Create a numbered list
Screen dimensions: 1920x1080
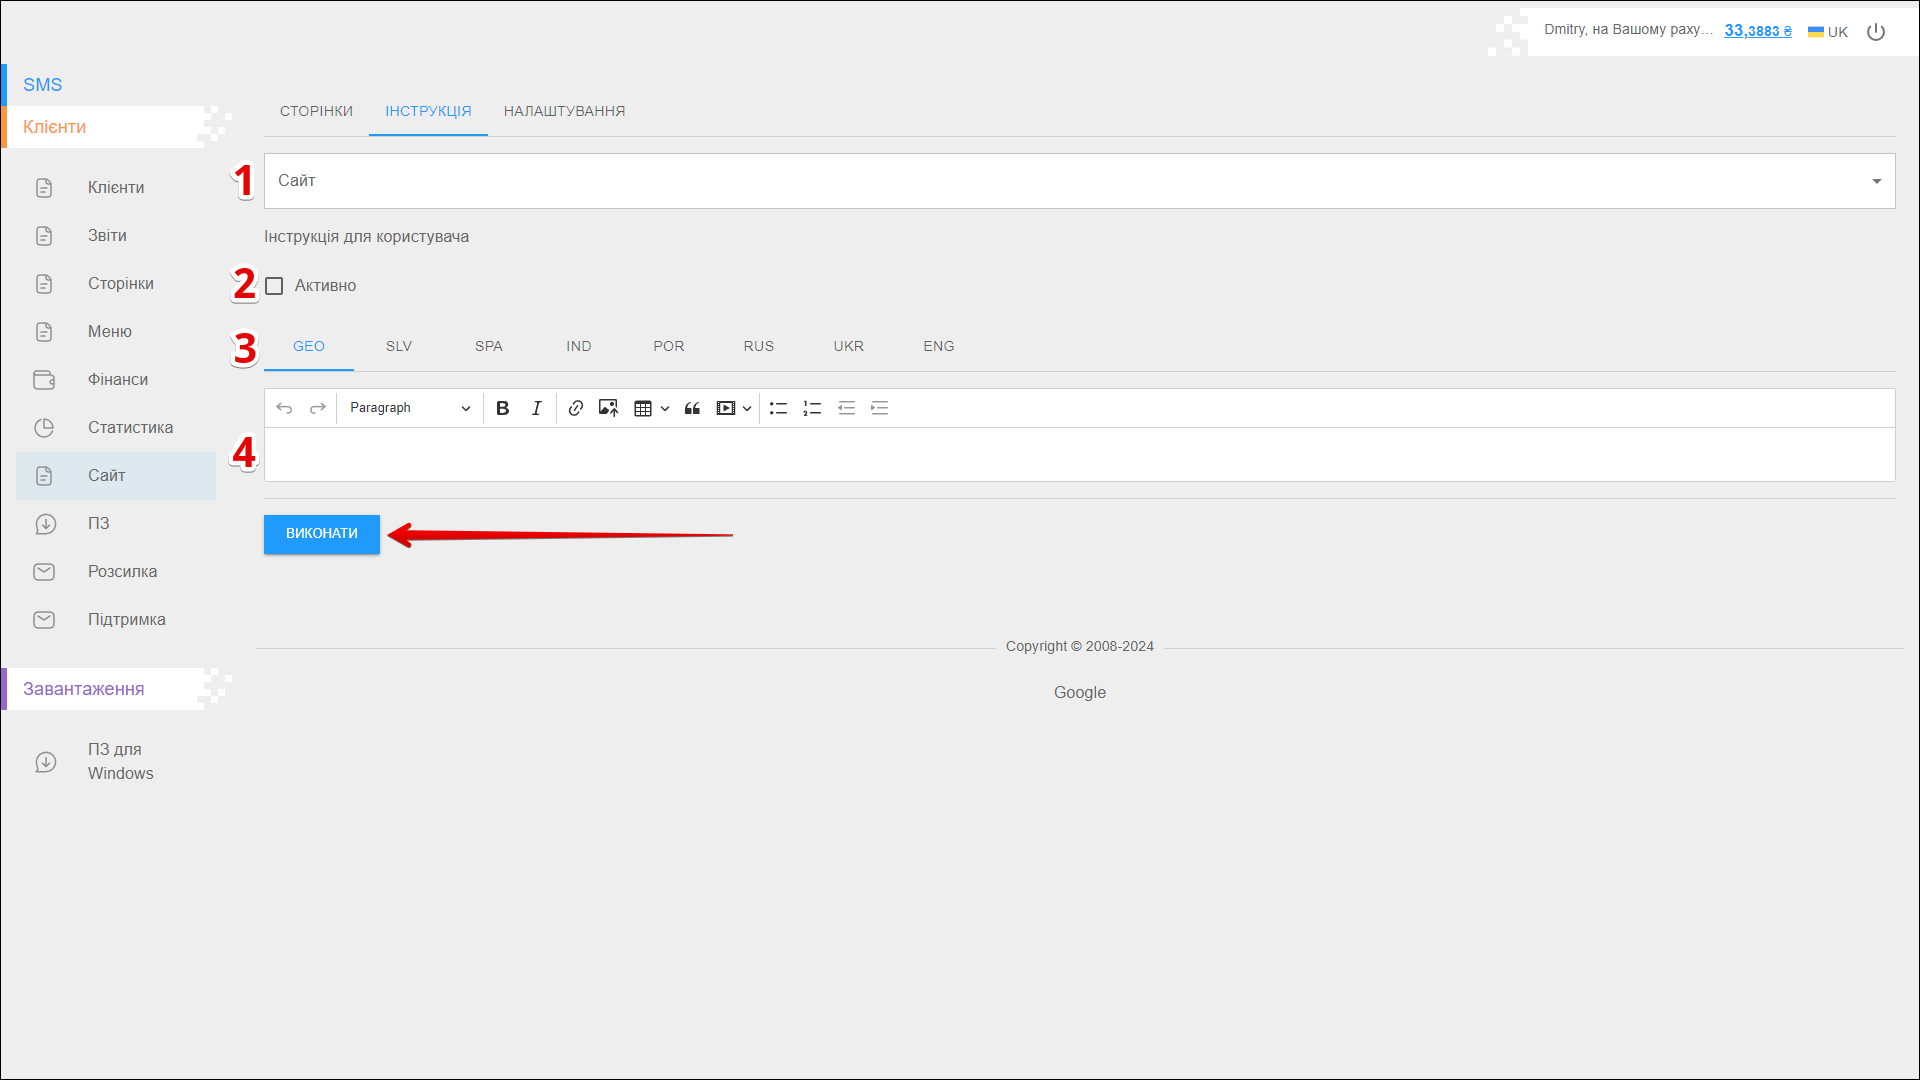pyautogui.click(x=812, y=408)
